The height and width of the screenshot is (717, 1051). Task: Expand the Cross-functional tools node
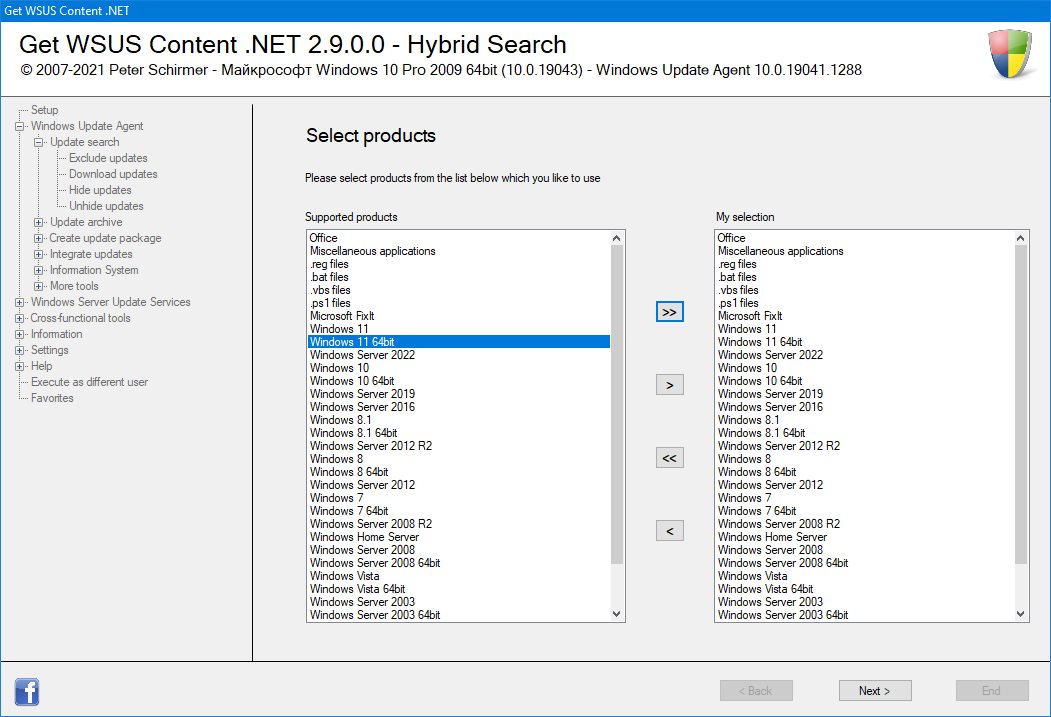(x=19, y=318)
